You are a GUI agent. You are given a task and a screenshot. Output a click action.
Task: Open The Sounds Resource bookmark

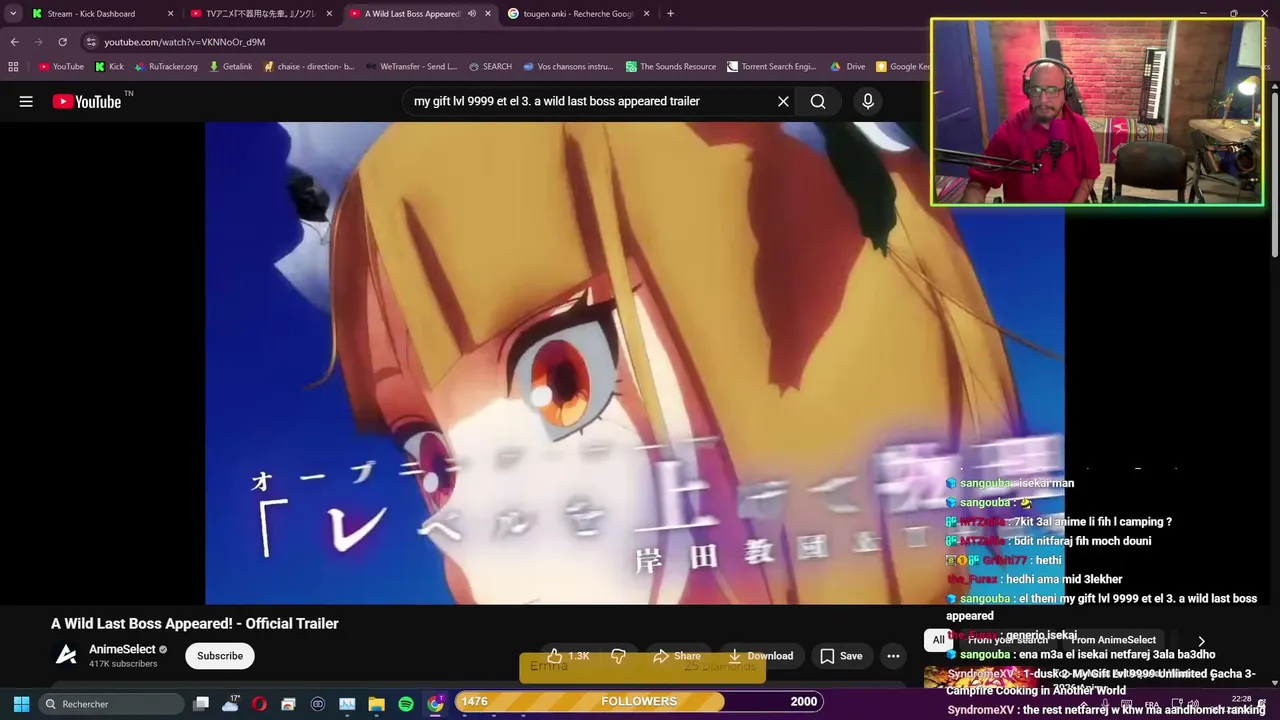(x=671, y=67)
